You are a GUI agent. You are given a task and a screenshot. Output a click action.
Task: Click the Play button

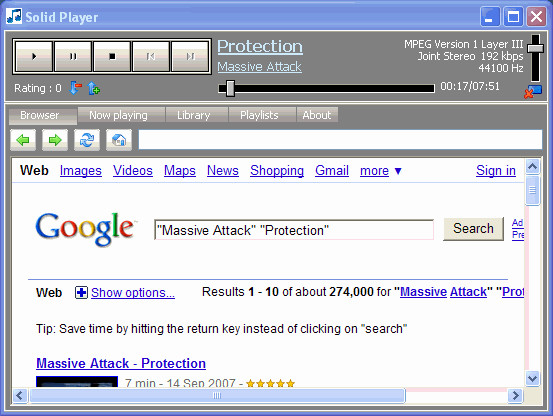point(34,56)
